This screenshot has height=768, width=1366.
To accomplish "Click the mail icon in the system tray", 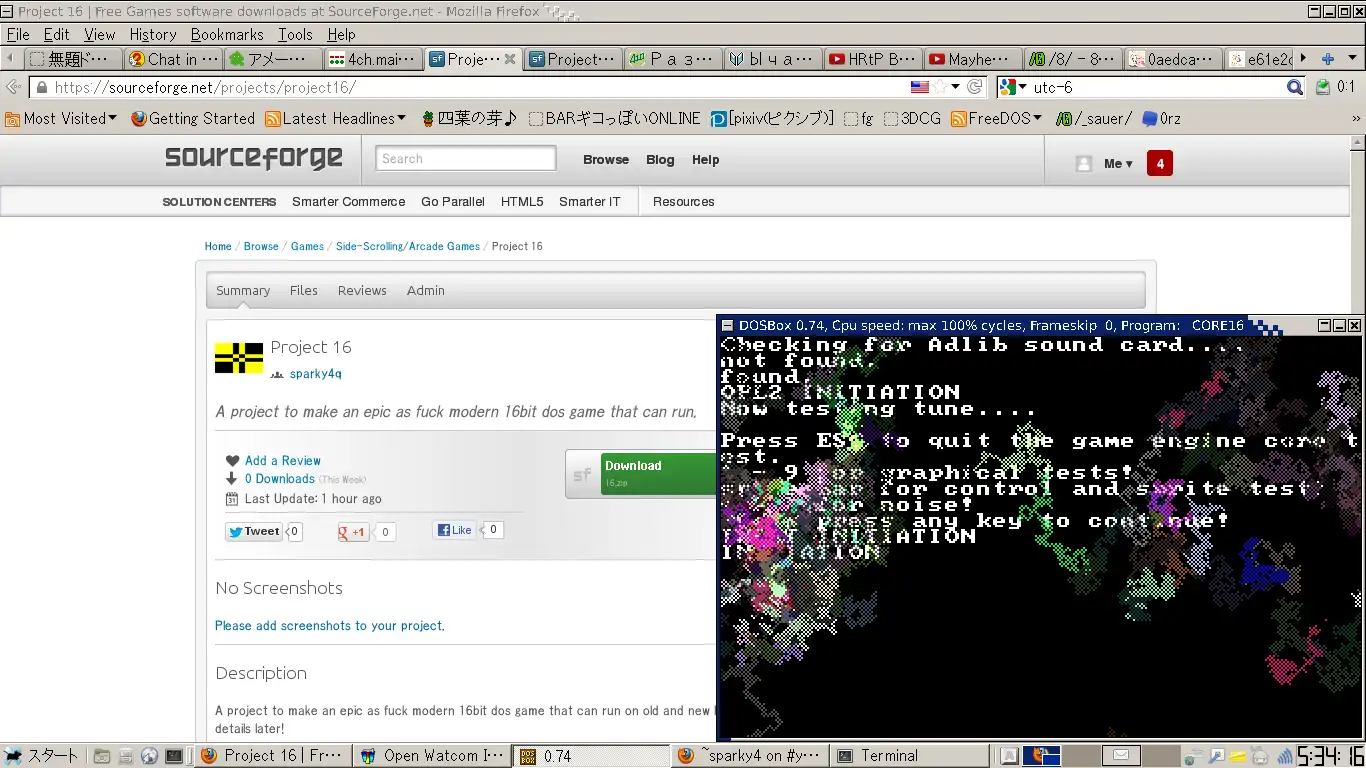I will (x=1121, y=755).
